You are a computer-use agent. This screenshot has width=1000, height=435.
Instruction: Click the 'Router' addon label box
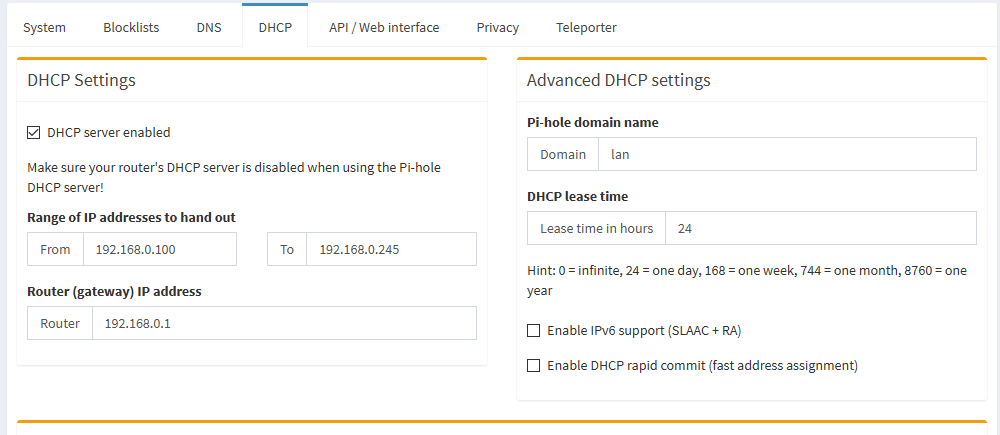(x=60, y=323)
